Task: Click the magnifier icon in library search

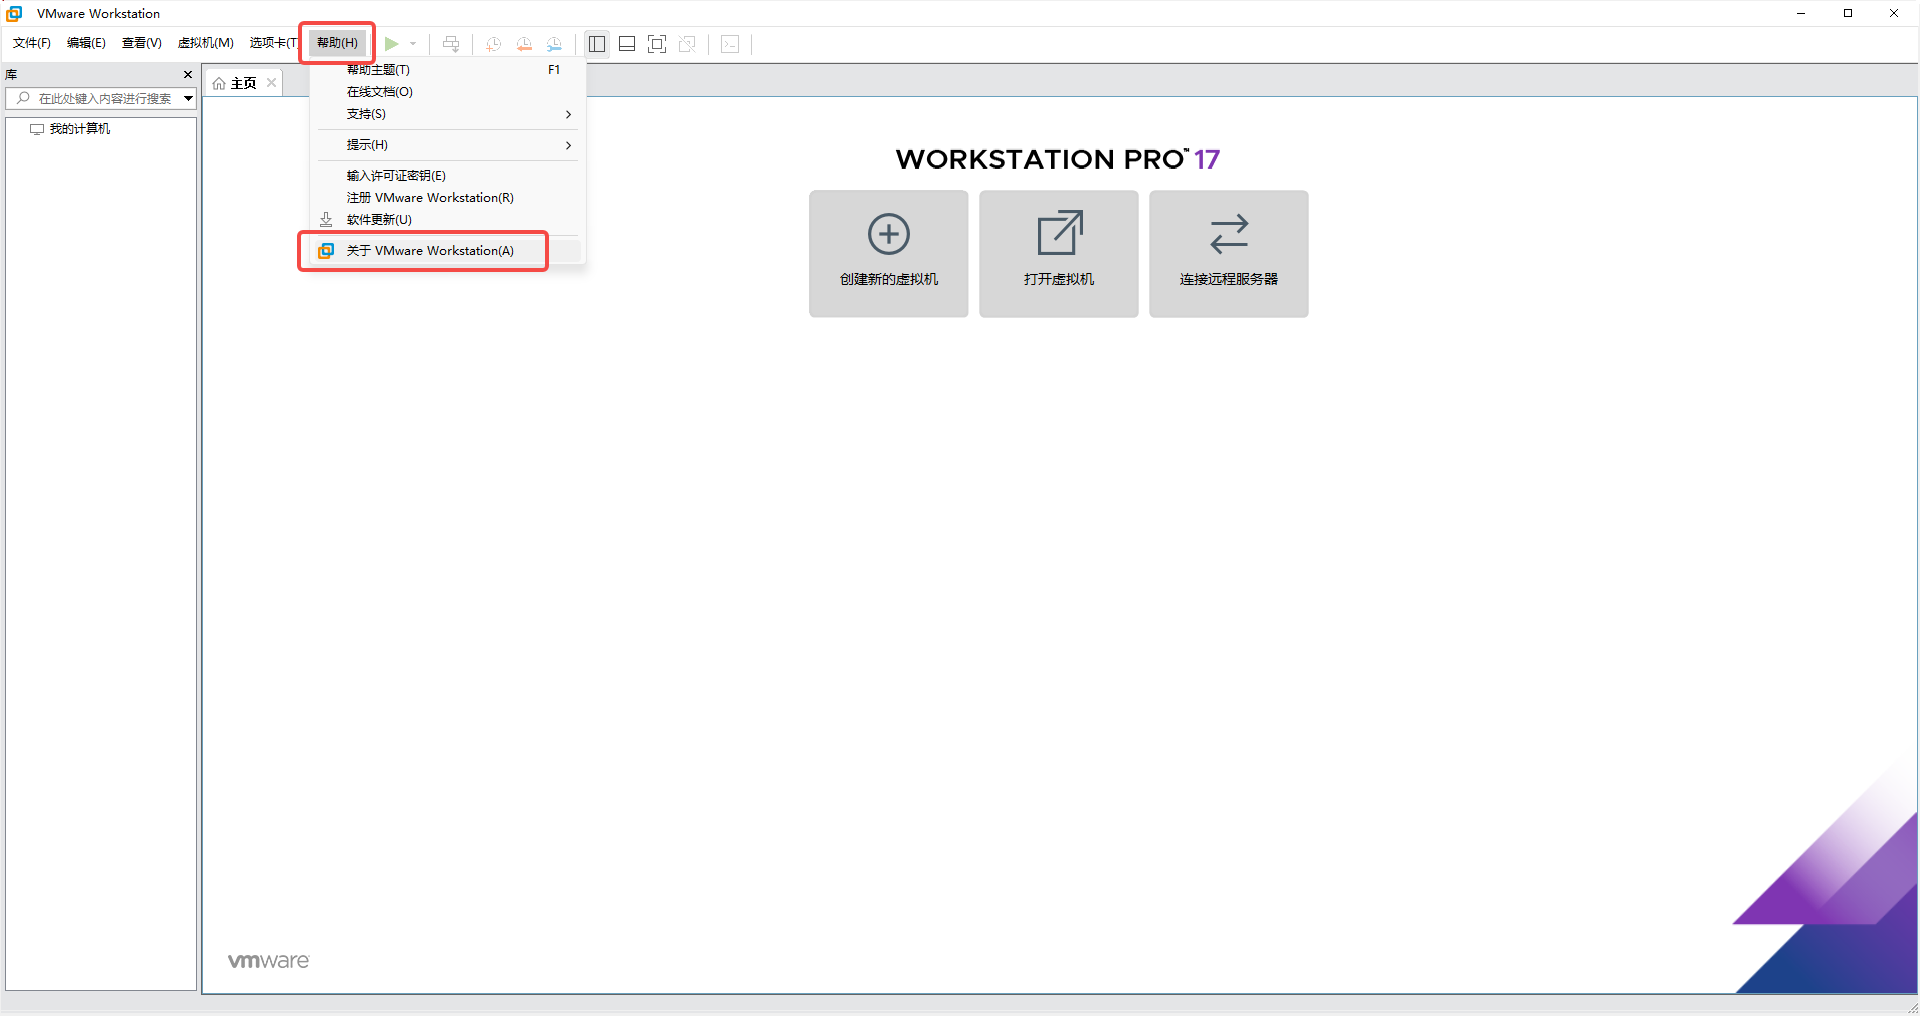Action: pyautogui.click(x=23, y=98)
